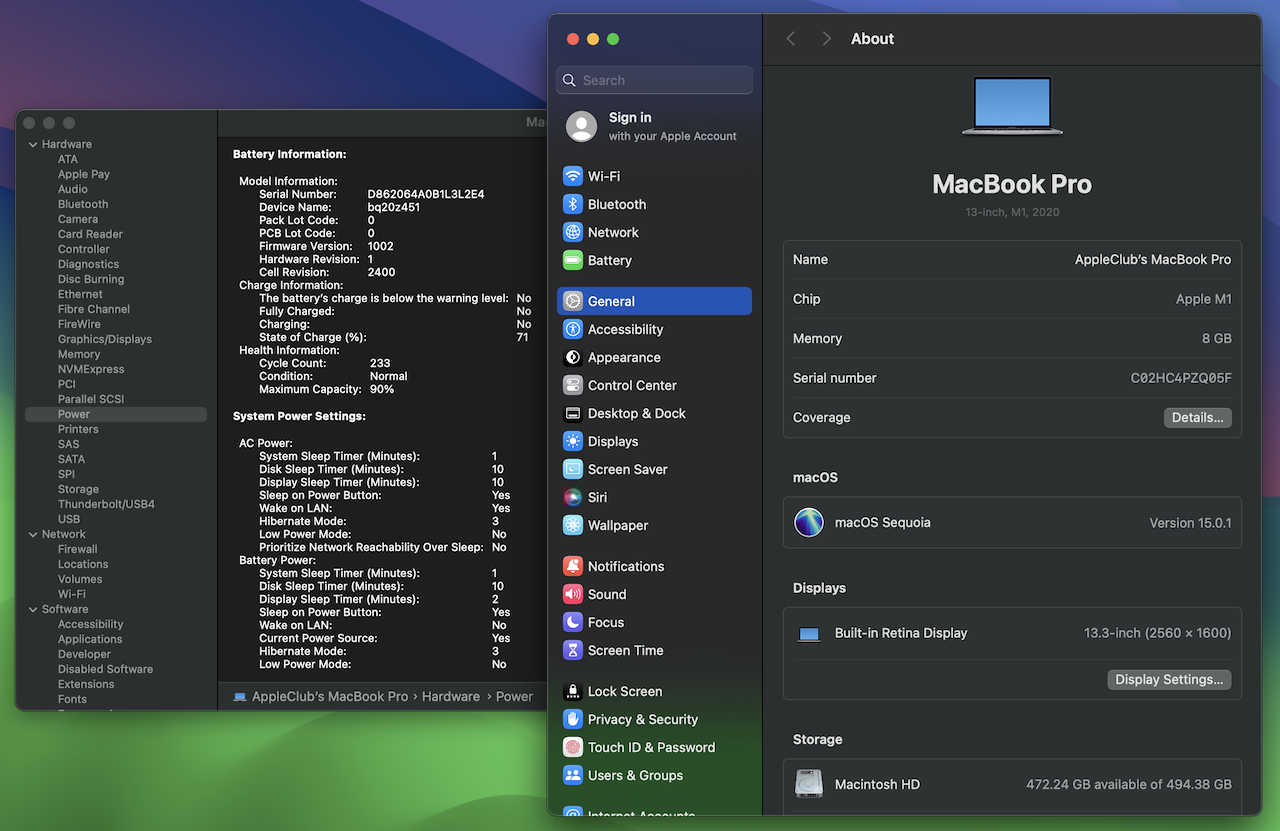Click Hardware in the path bar
The image size is (1280, 831).
tap(451, 696)
